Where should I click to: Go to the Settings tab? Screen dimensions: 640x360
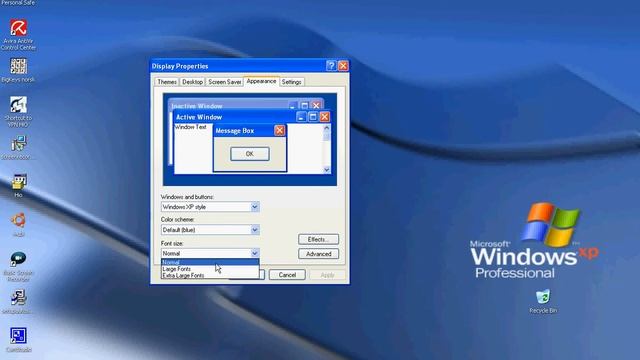pyautogui.click(x=291, y=82)
